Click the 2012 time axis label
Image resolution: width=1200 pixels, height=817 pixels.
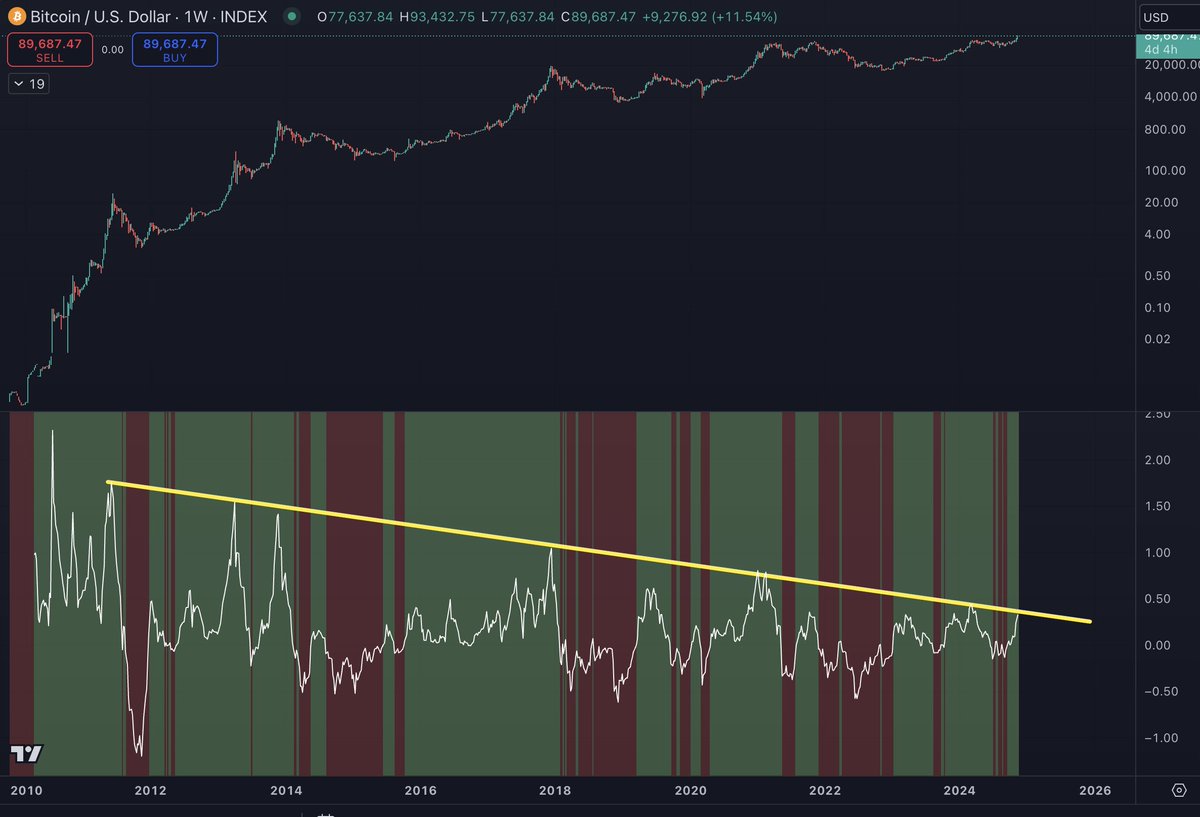151,791
